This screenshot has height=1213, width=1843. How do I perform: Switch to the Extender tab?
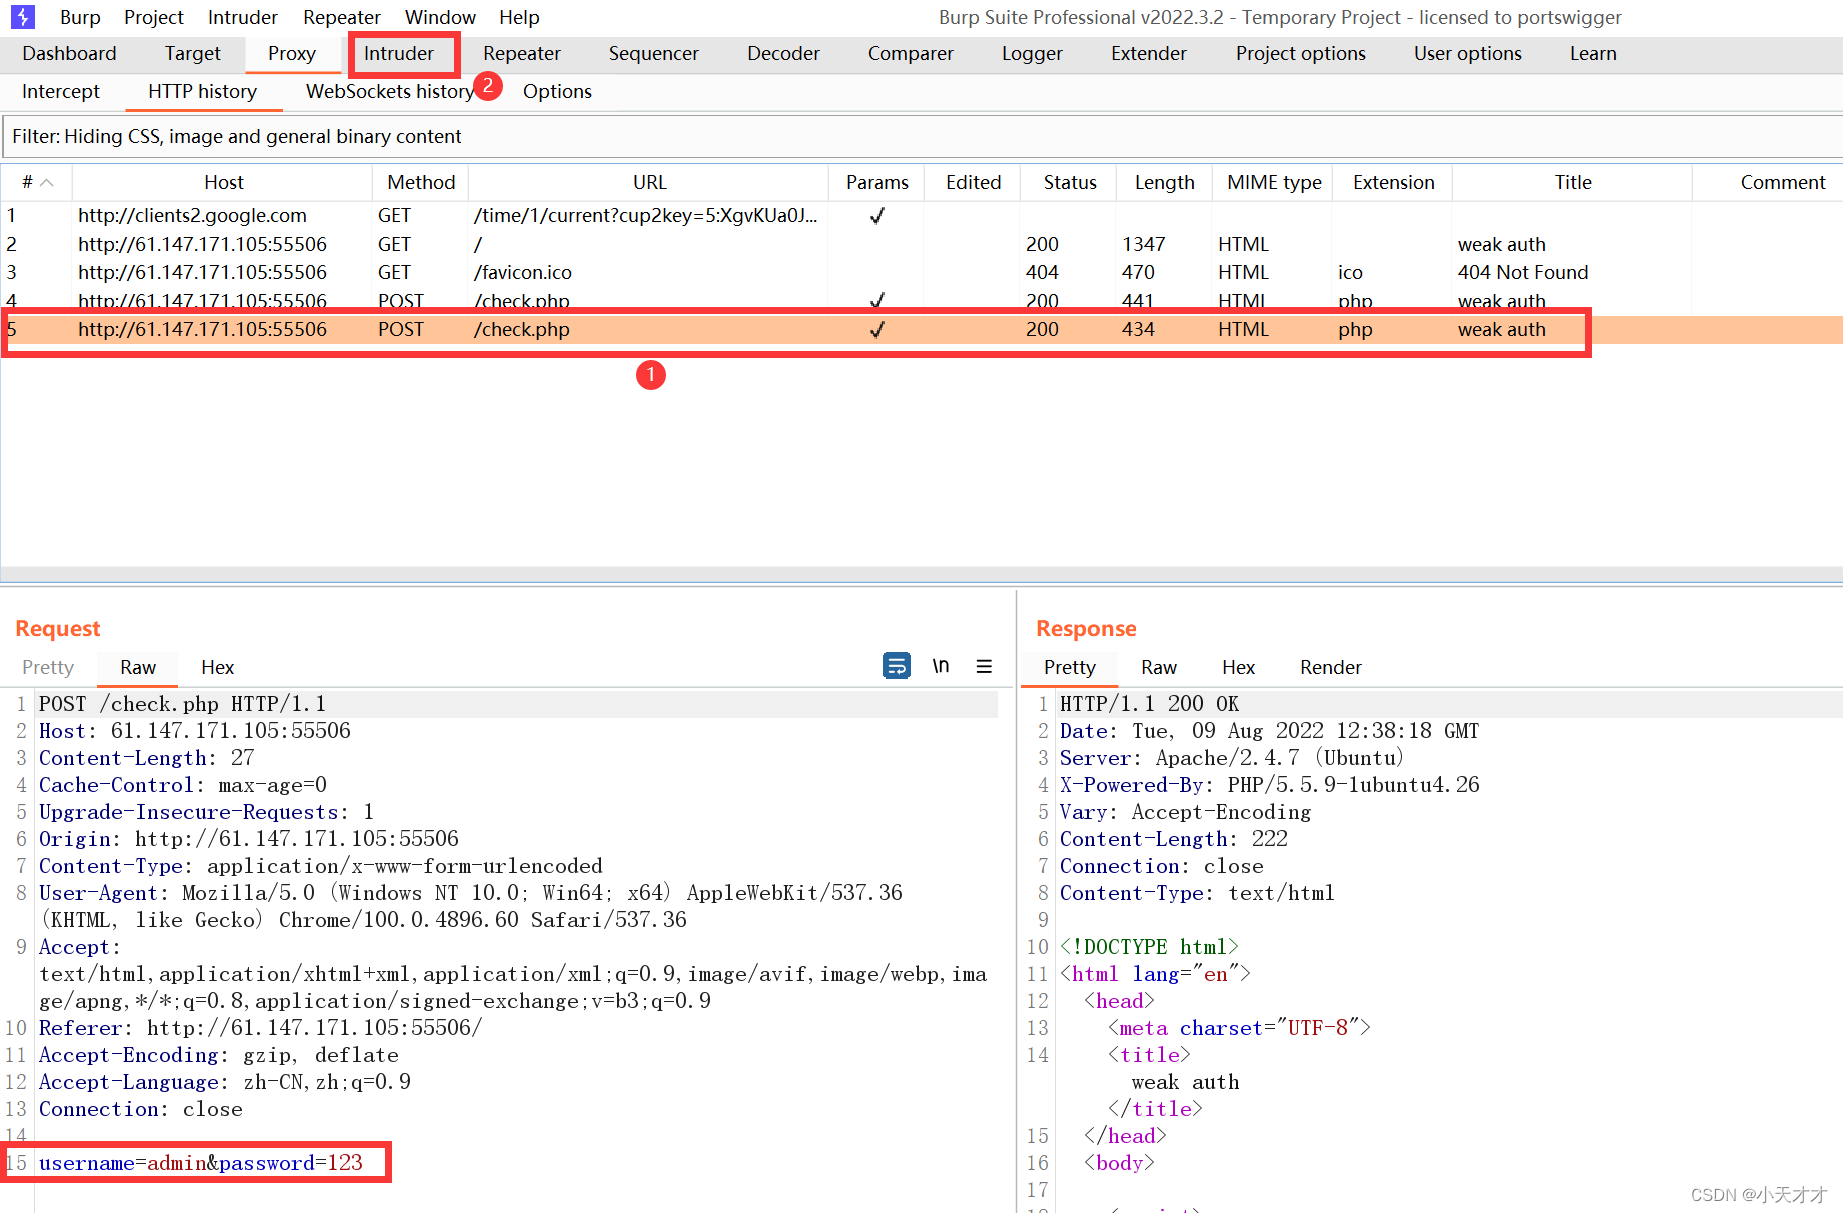click(x=1149, y=54)
